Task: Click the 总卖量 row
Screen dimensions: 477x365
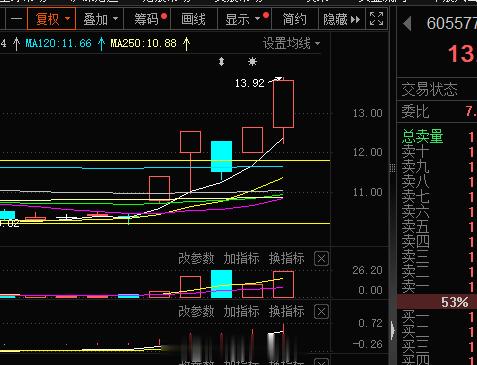Action: click(x=437, y=137)
